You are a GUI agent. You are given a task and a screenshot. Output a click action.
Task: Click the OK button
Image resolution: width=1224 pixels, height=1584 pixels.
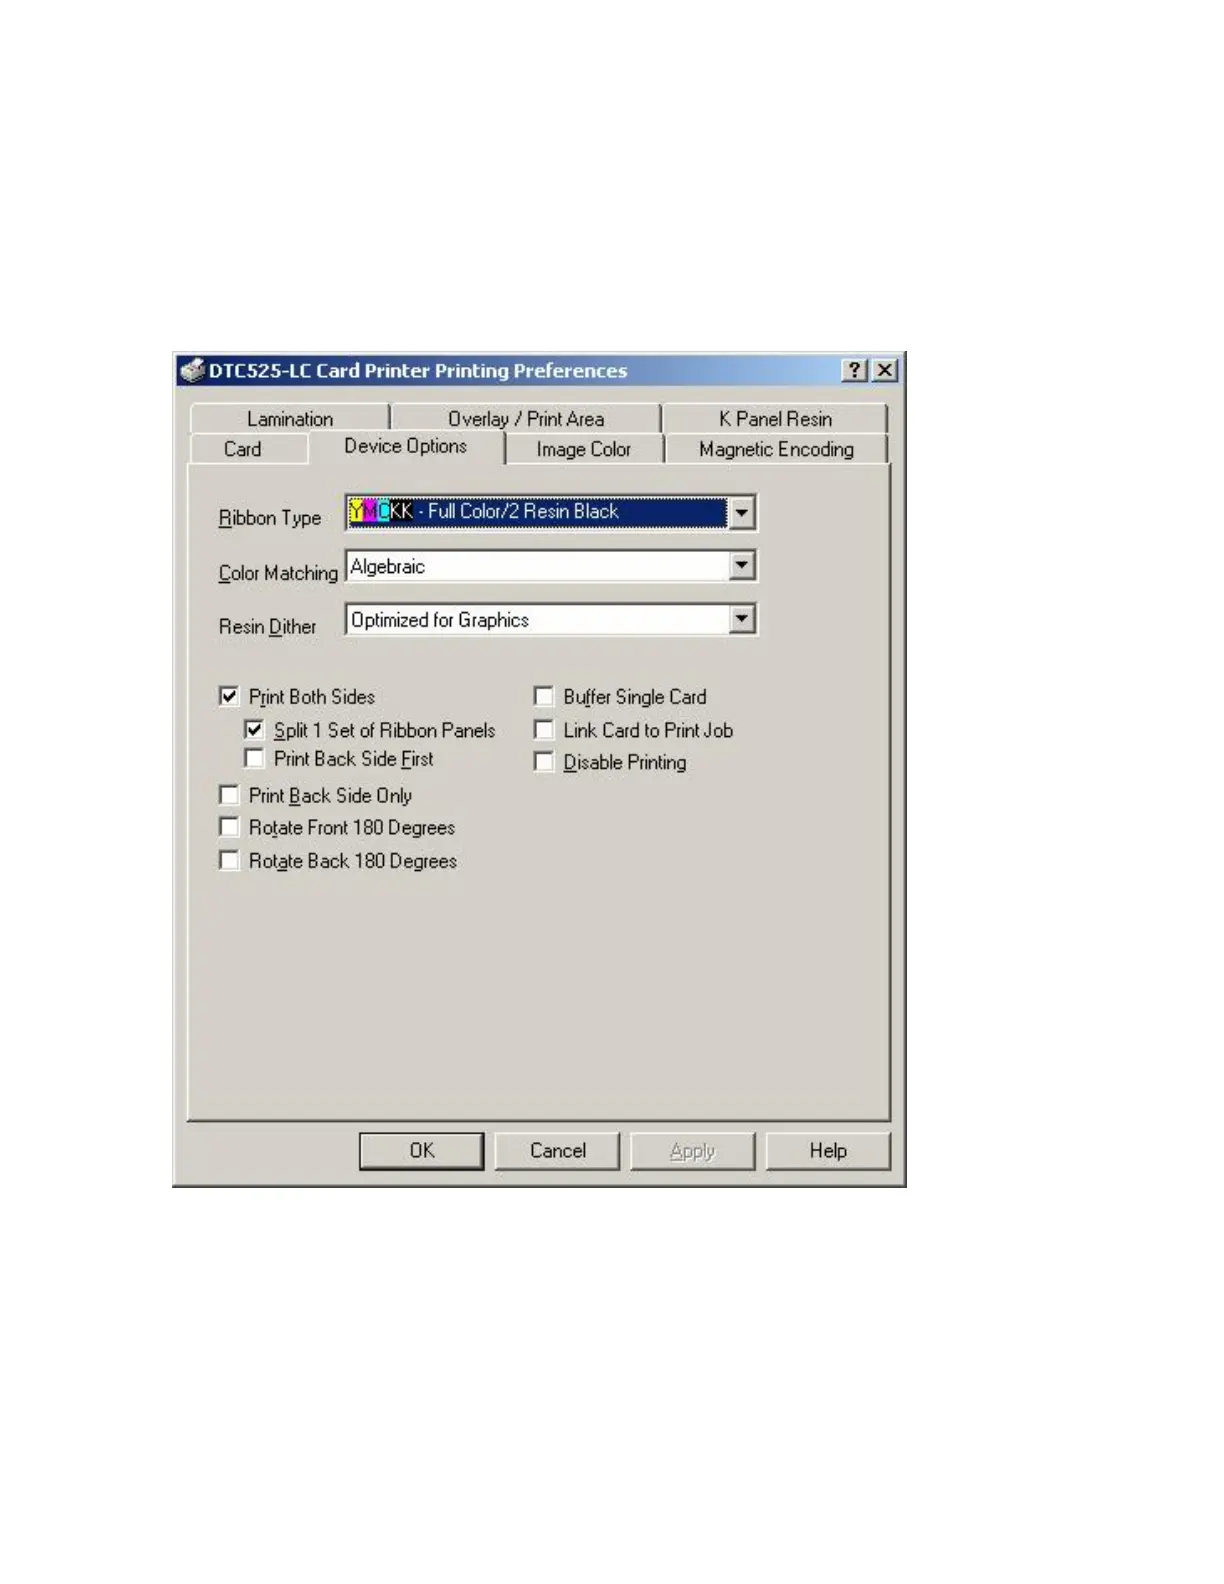click(x=422, y=1151)
